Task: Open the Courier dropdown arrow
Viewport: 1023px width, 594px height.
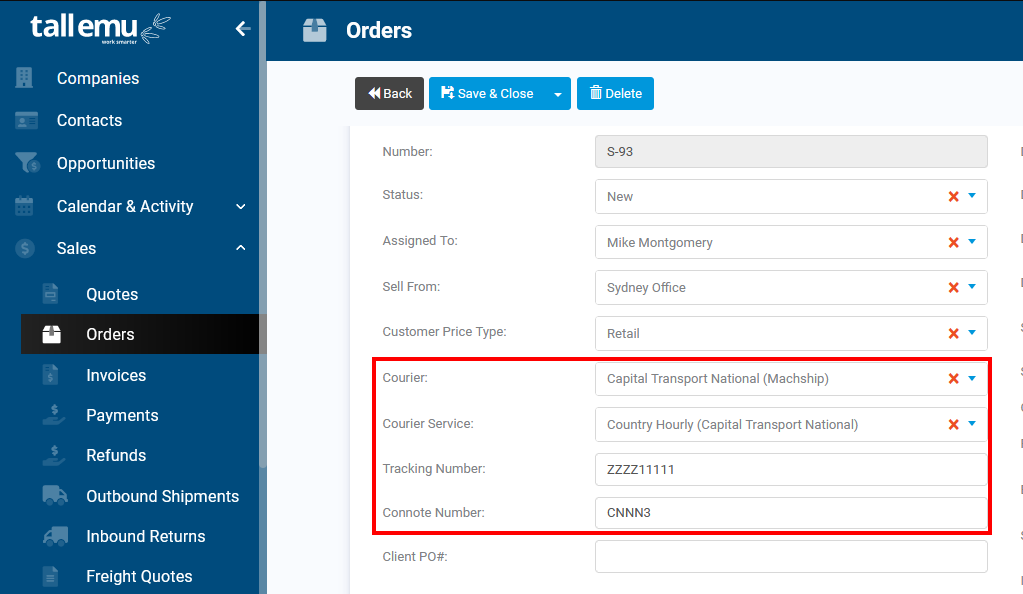Action: click(x=972, y=378)
